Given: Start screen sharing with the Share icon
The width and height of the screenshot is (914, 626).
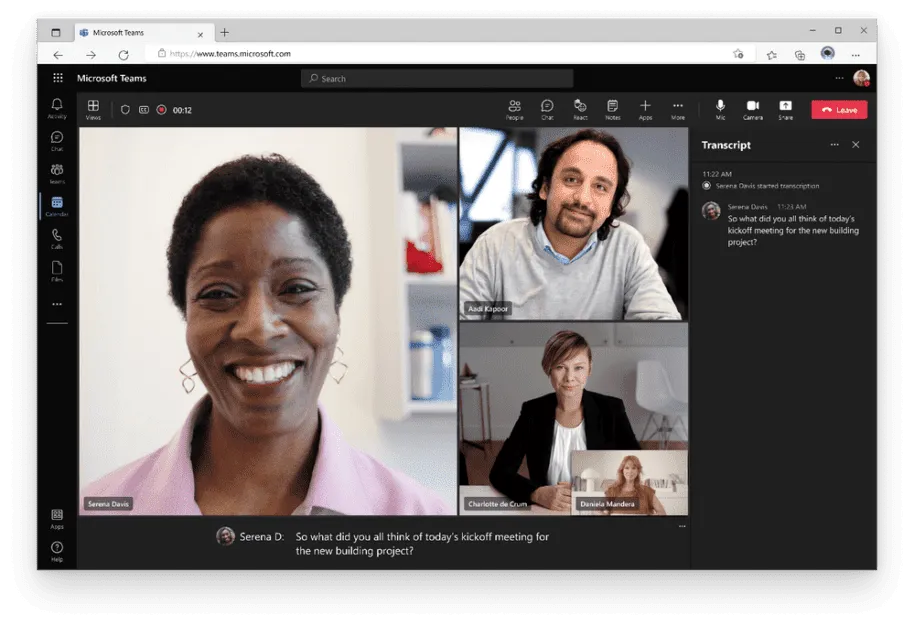Looking at the screenshot, I should tap(785, 110).
